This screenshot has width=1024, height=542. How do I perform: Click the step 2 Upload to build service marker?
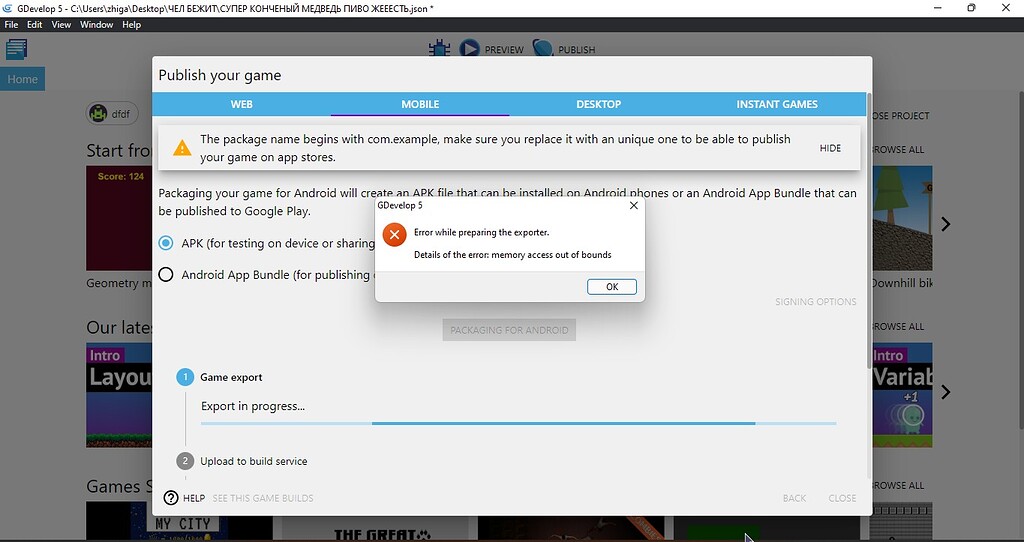click(x=185, y=461)
